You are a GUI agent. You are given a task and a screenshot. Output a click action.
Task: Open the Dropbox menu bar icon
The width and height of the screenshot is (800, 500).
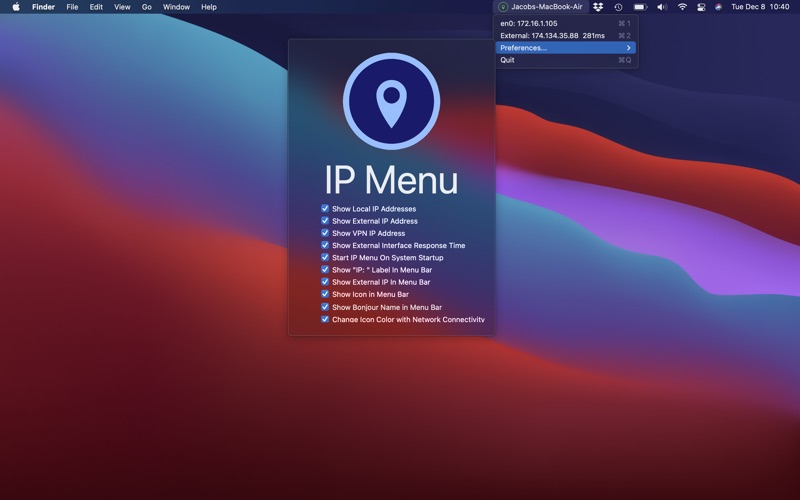598,7
